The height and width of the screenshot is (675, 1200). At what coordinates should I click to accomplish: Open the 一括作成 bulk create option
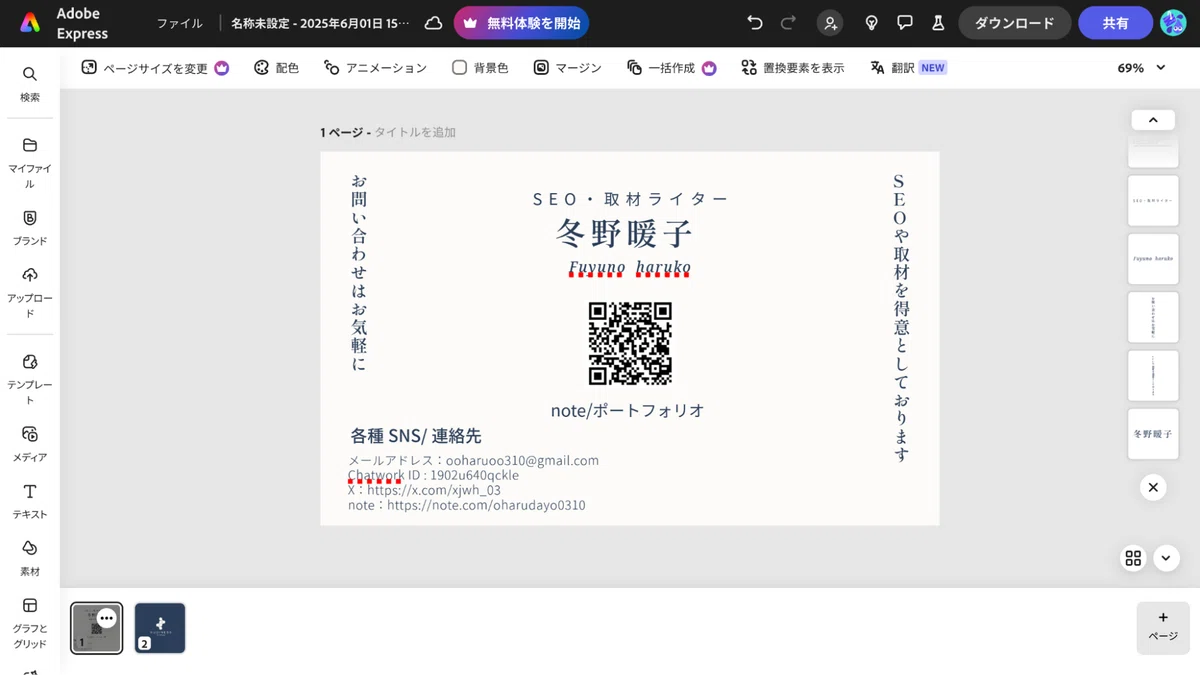(672, 68)
